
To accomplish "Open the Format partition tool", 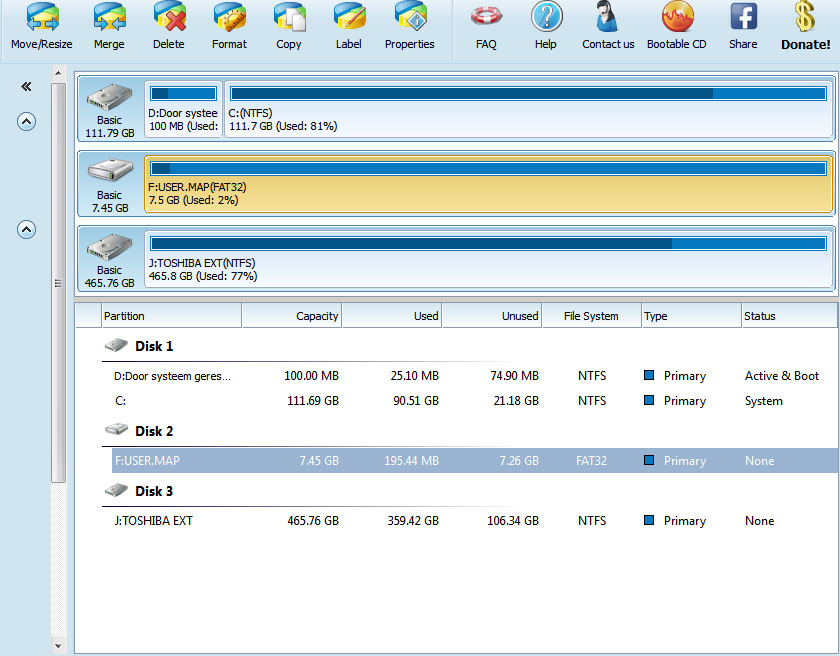I will point(229,26).
